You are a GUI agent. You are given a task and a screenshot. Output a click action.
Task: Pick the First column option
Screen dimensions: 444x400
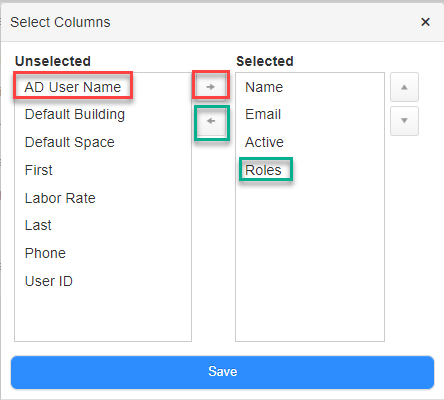tap(39, 170)
